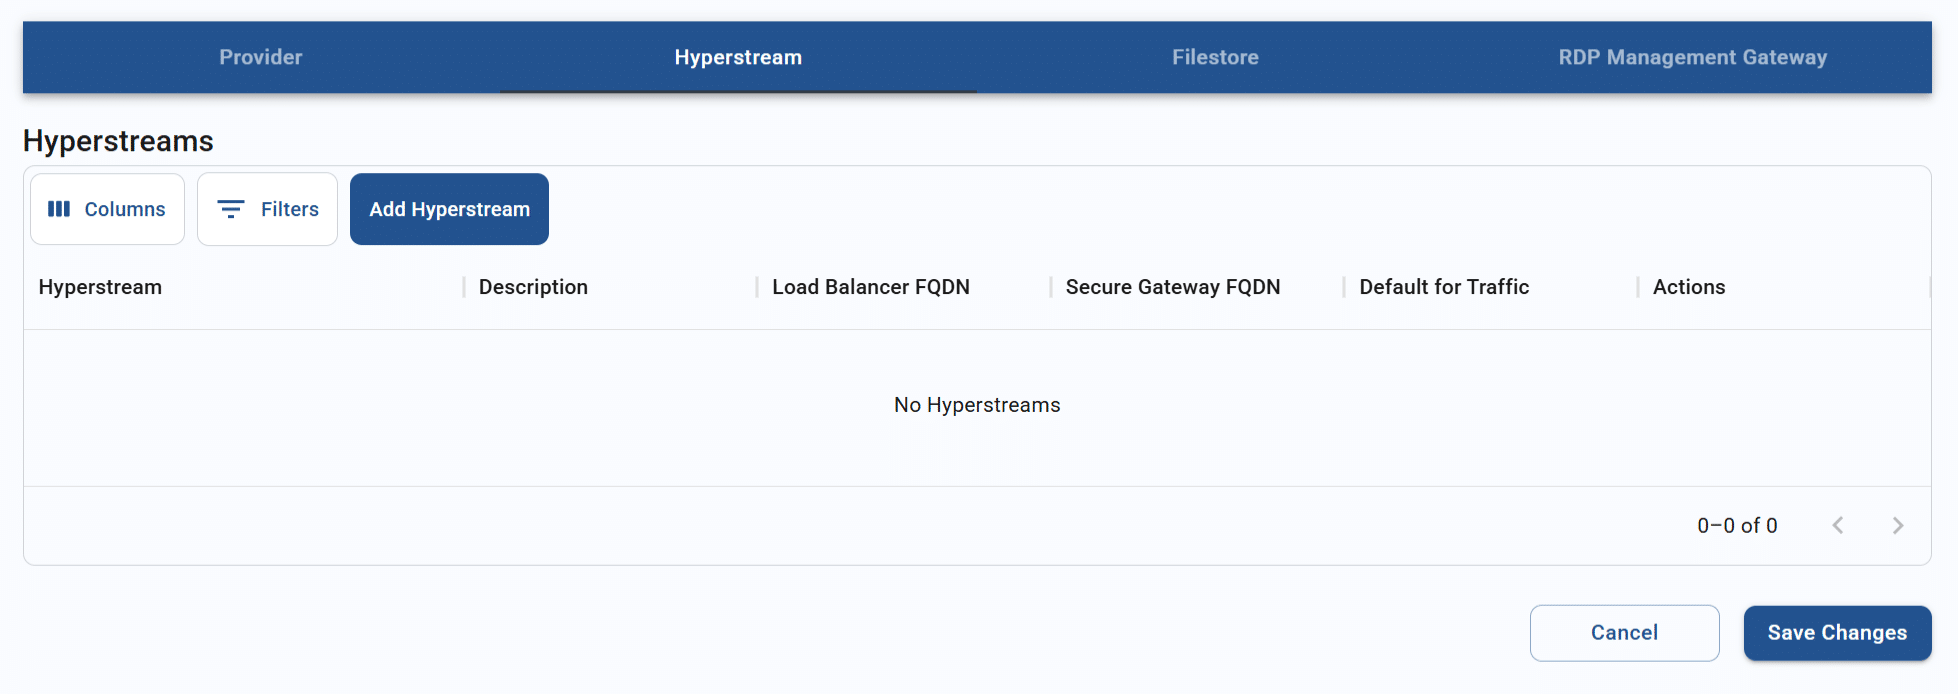Click the next page chevron

point(1898,525)
